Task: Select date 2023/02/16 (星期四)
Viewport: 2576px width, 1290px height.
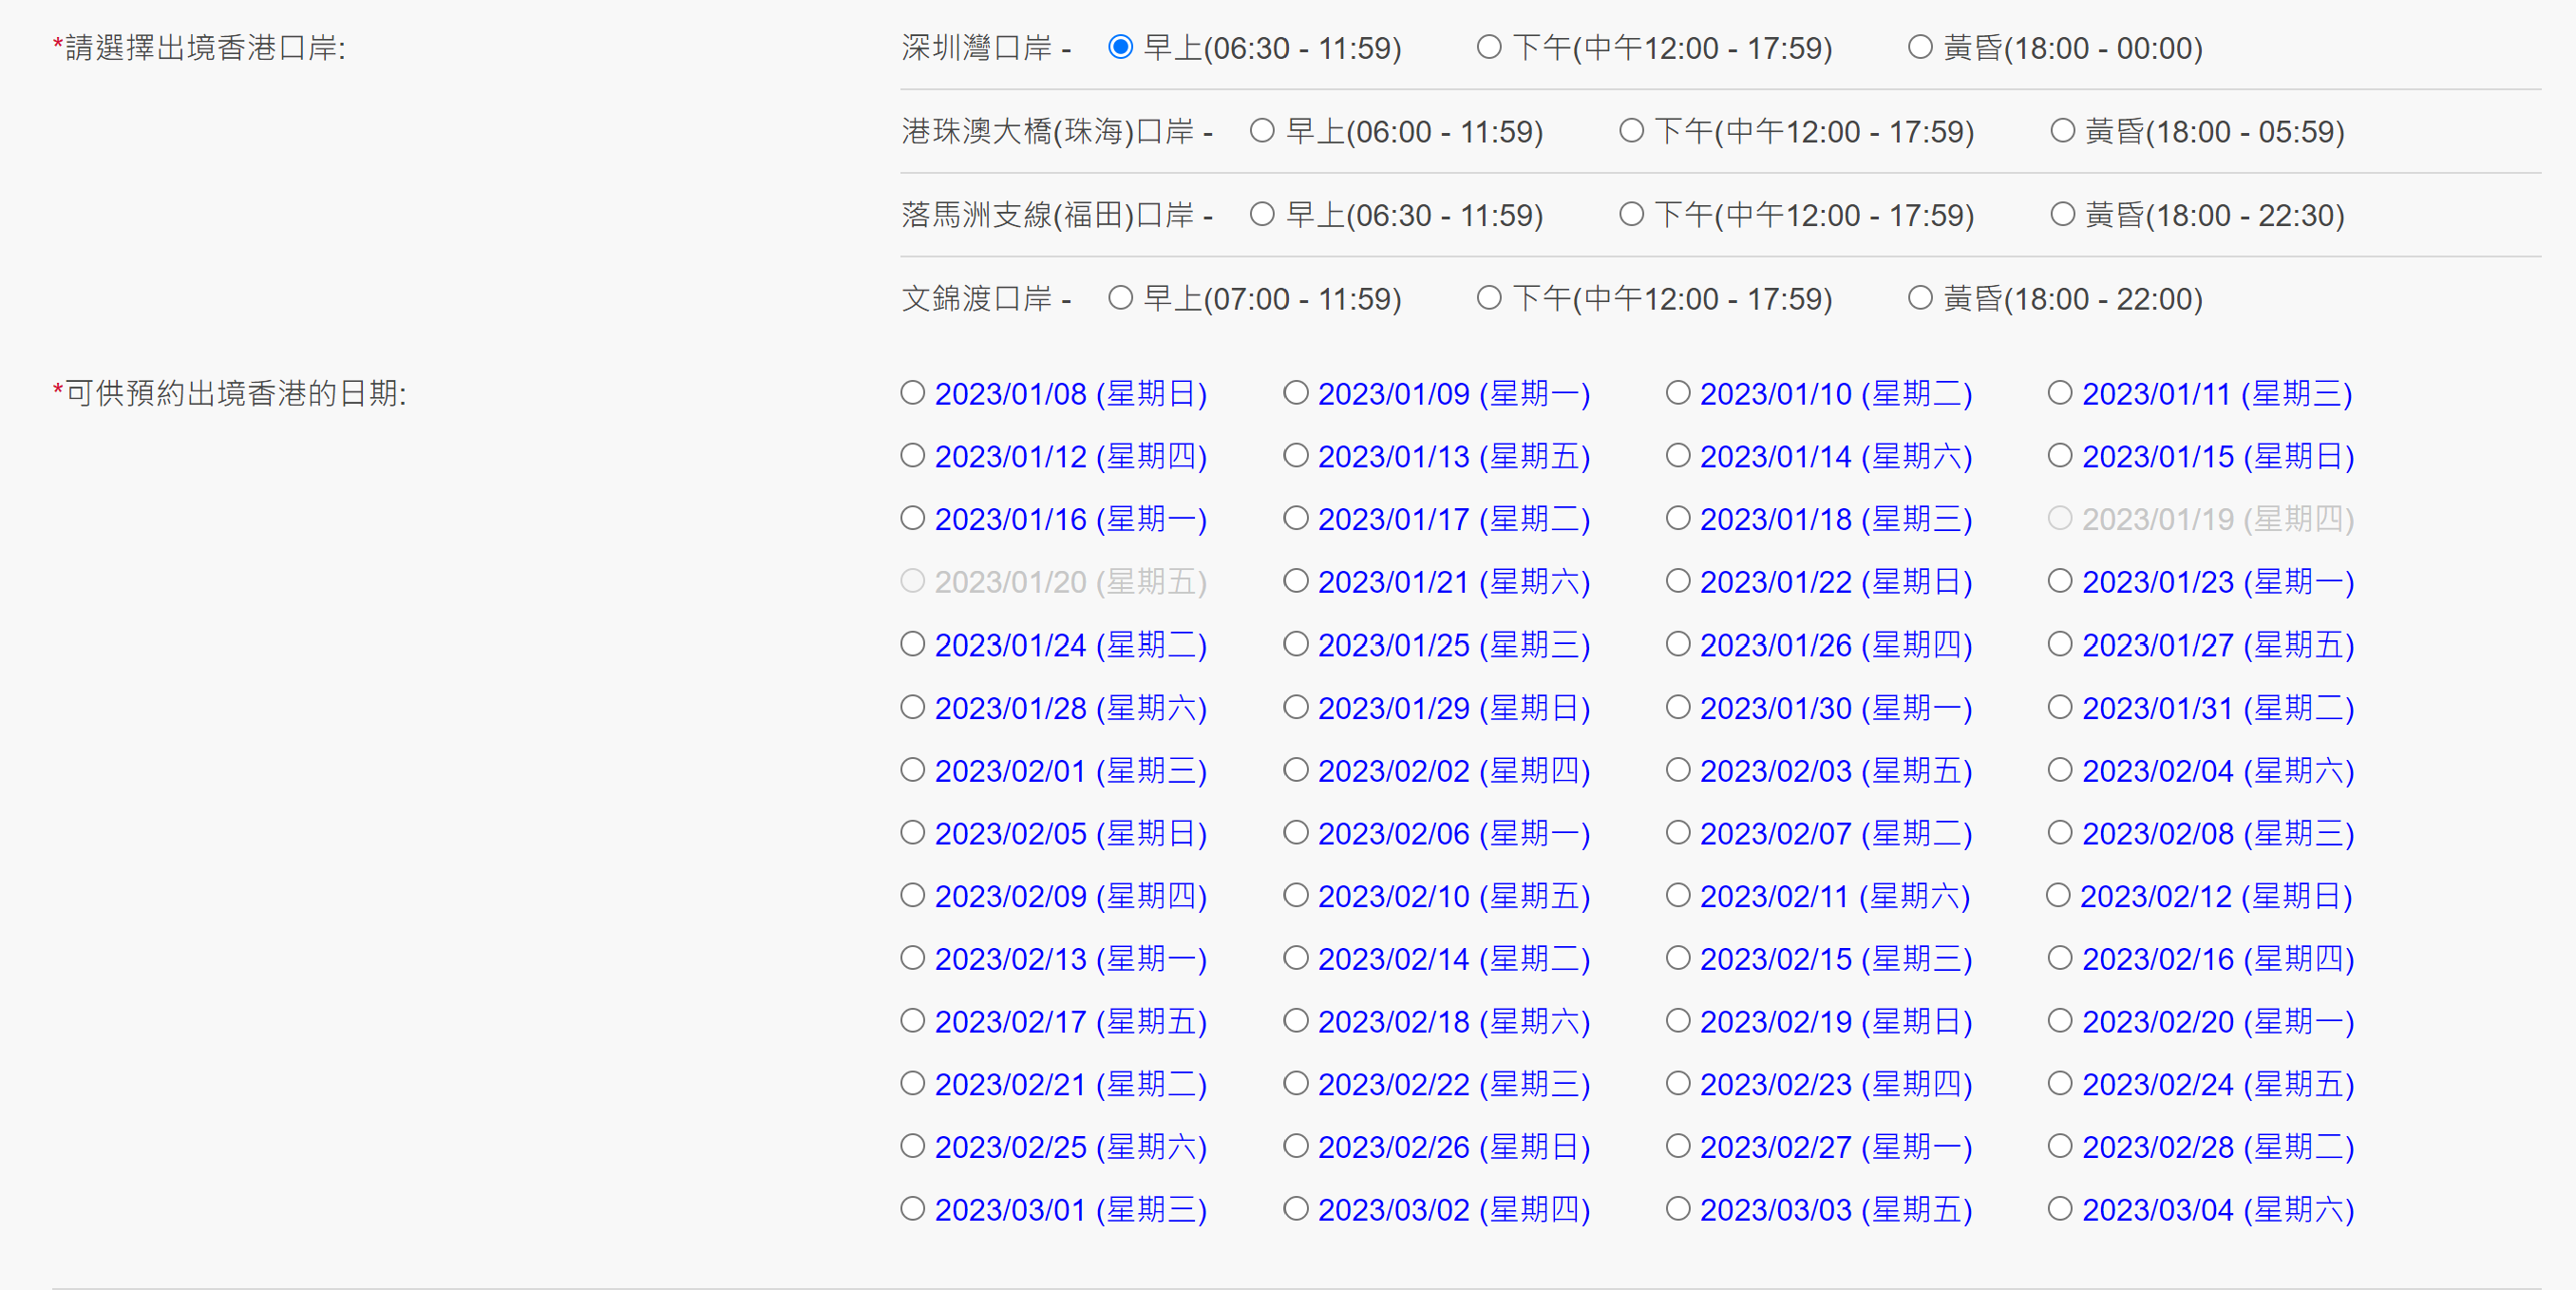Action: click(x=2059, y=958)
